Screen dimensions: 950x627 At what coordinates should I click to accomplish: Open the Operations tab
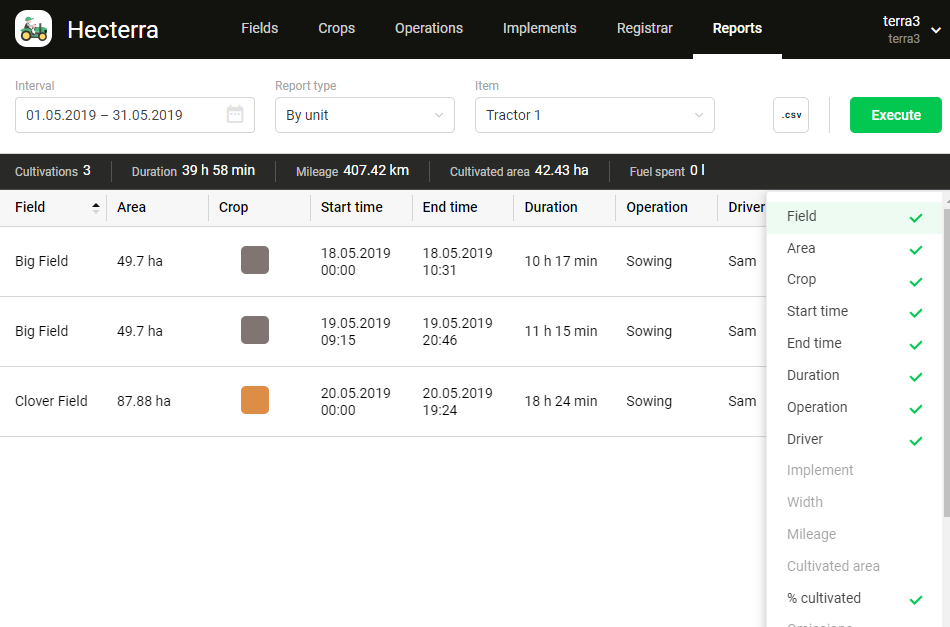point(428,28)
